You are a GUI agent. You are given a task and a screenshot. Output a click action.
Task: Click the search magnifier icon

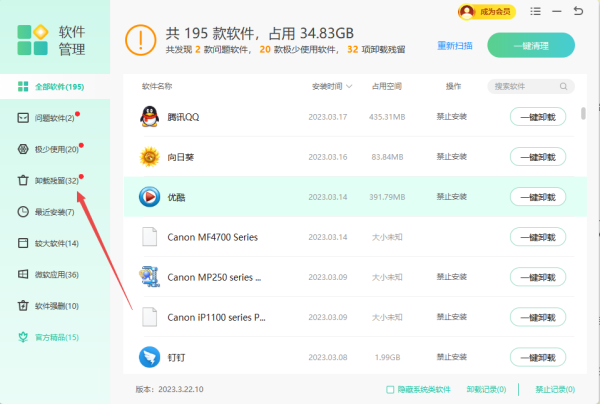[x=563, y=86]
